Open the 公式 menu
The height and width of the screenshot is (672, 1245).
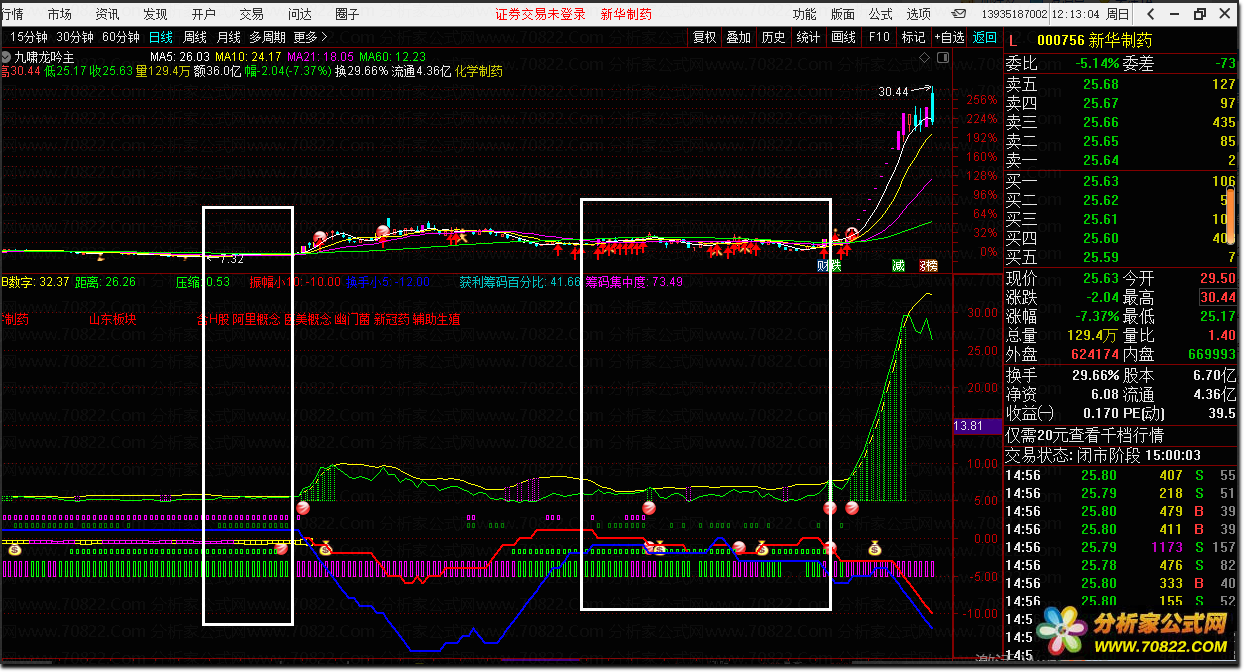(880, 14)
